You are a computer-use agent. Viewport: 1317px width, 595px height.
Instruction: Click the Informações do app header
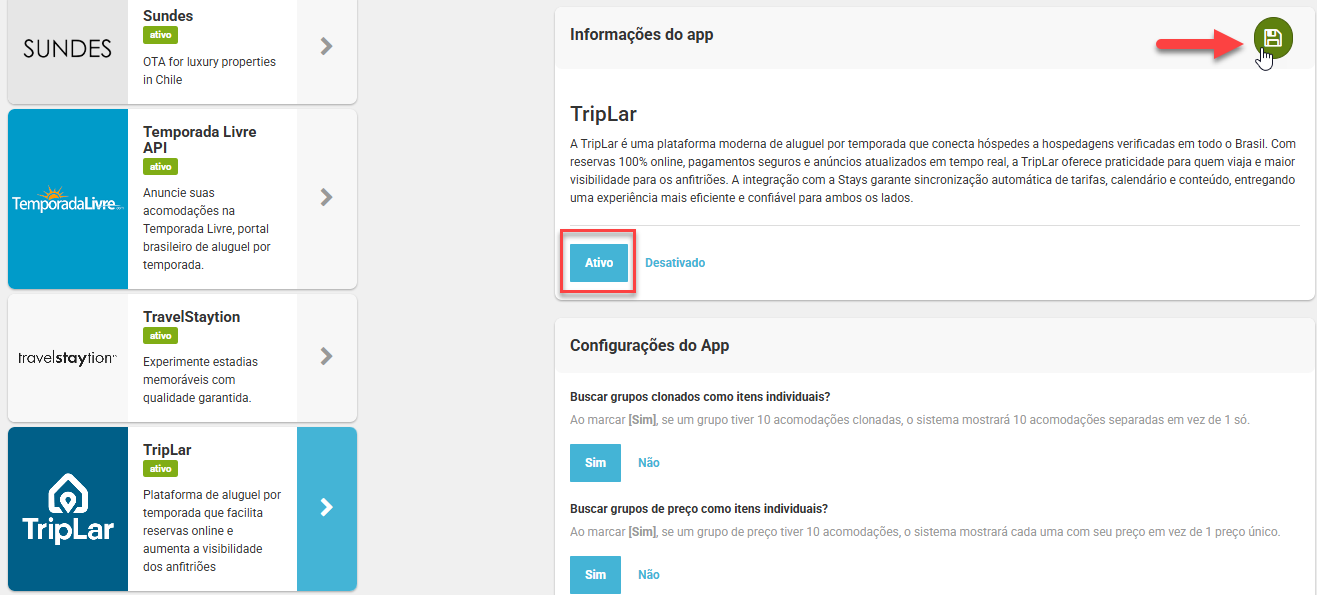tap(641, 35)
